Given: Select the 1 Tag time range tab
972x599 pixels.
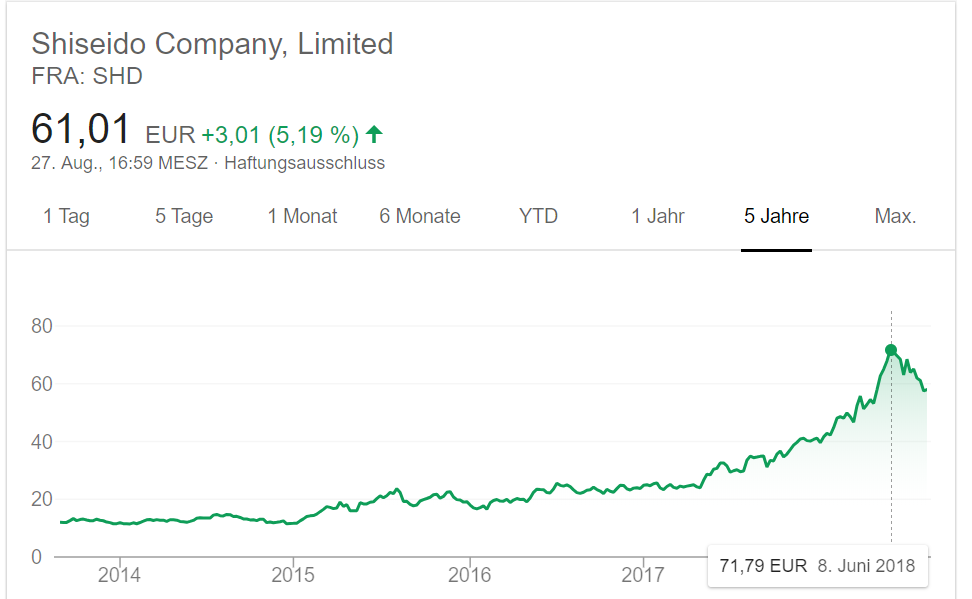Looking at the screenshot, I should coord(66,216).
